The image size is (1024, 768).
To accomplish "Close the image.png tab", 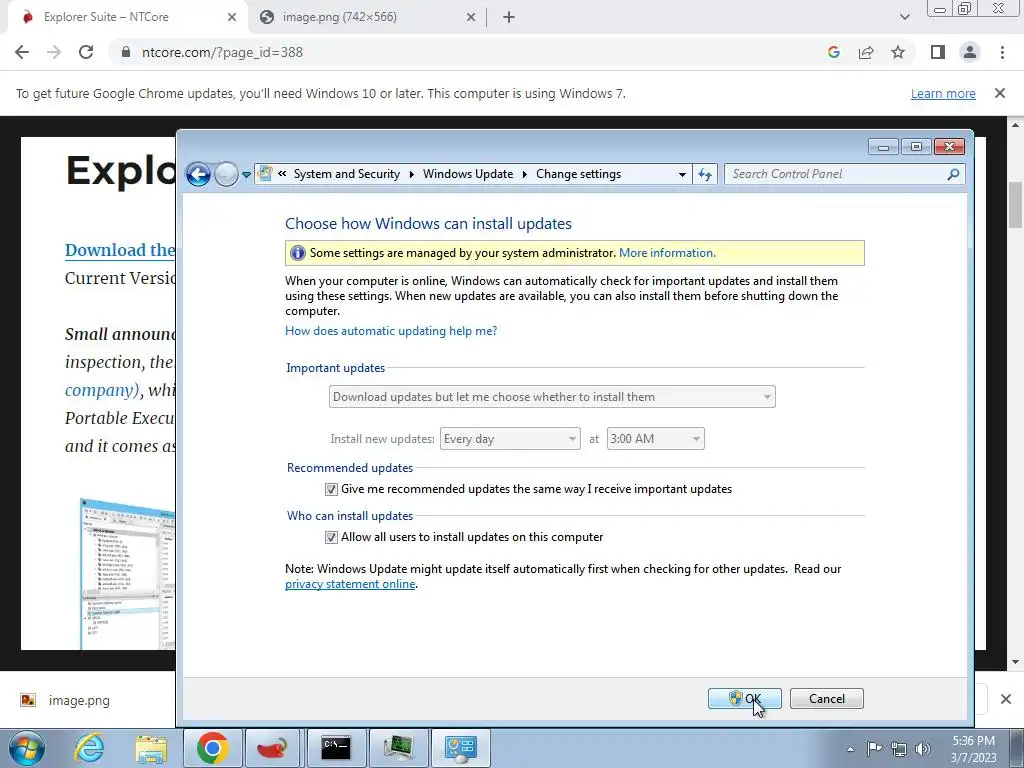I will coord(471,17).
